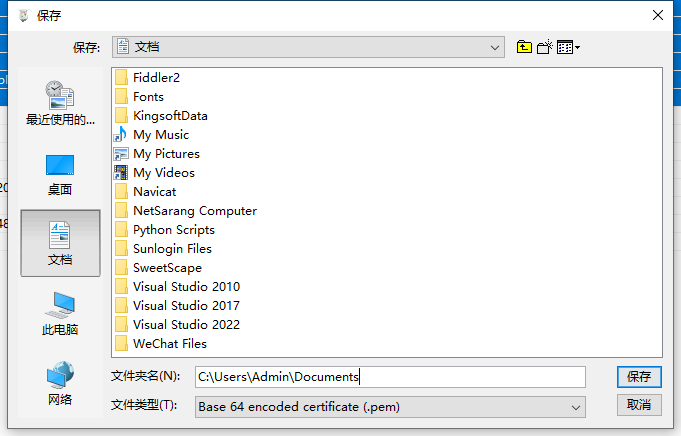Select the Fiddler2 folder
The height and width of the screenshot is (436, 681).
[x=155, y=77]
